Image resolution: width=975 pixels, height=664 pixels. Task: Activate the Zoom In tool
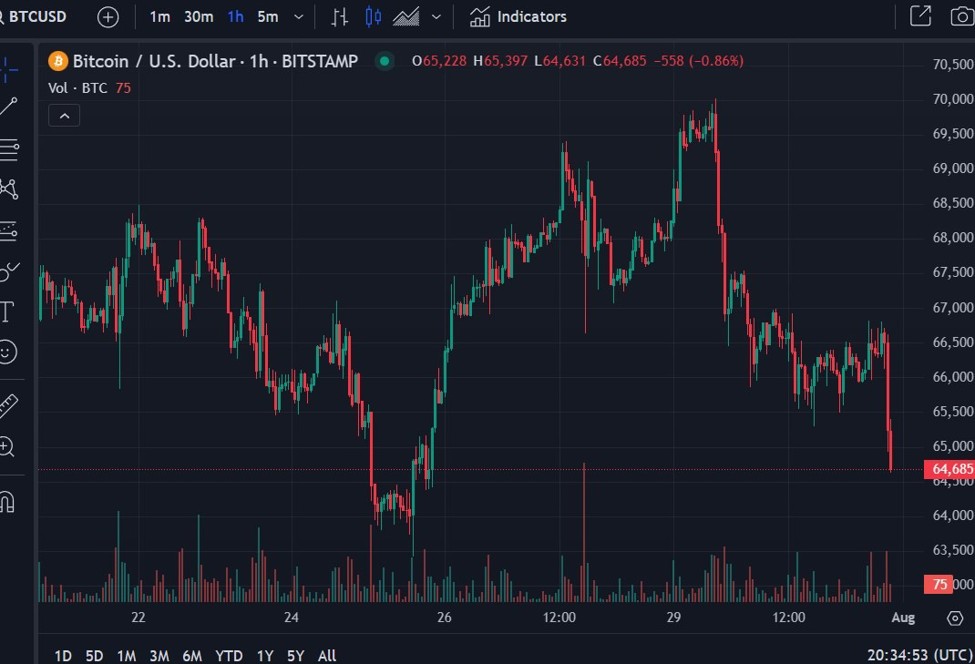(10, 446)
